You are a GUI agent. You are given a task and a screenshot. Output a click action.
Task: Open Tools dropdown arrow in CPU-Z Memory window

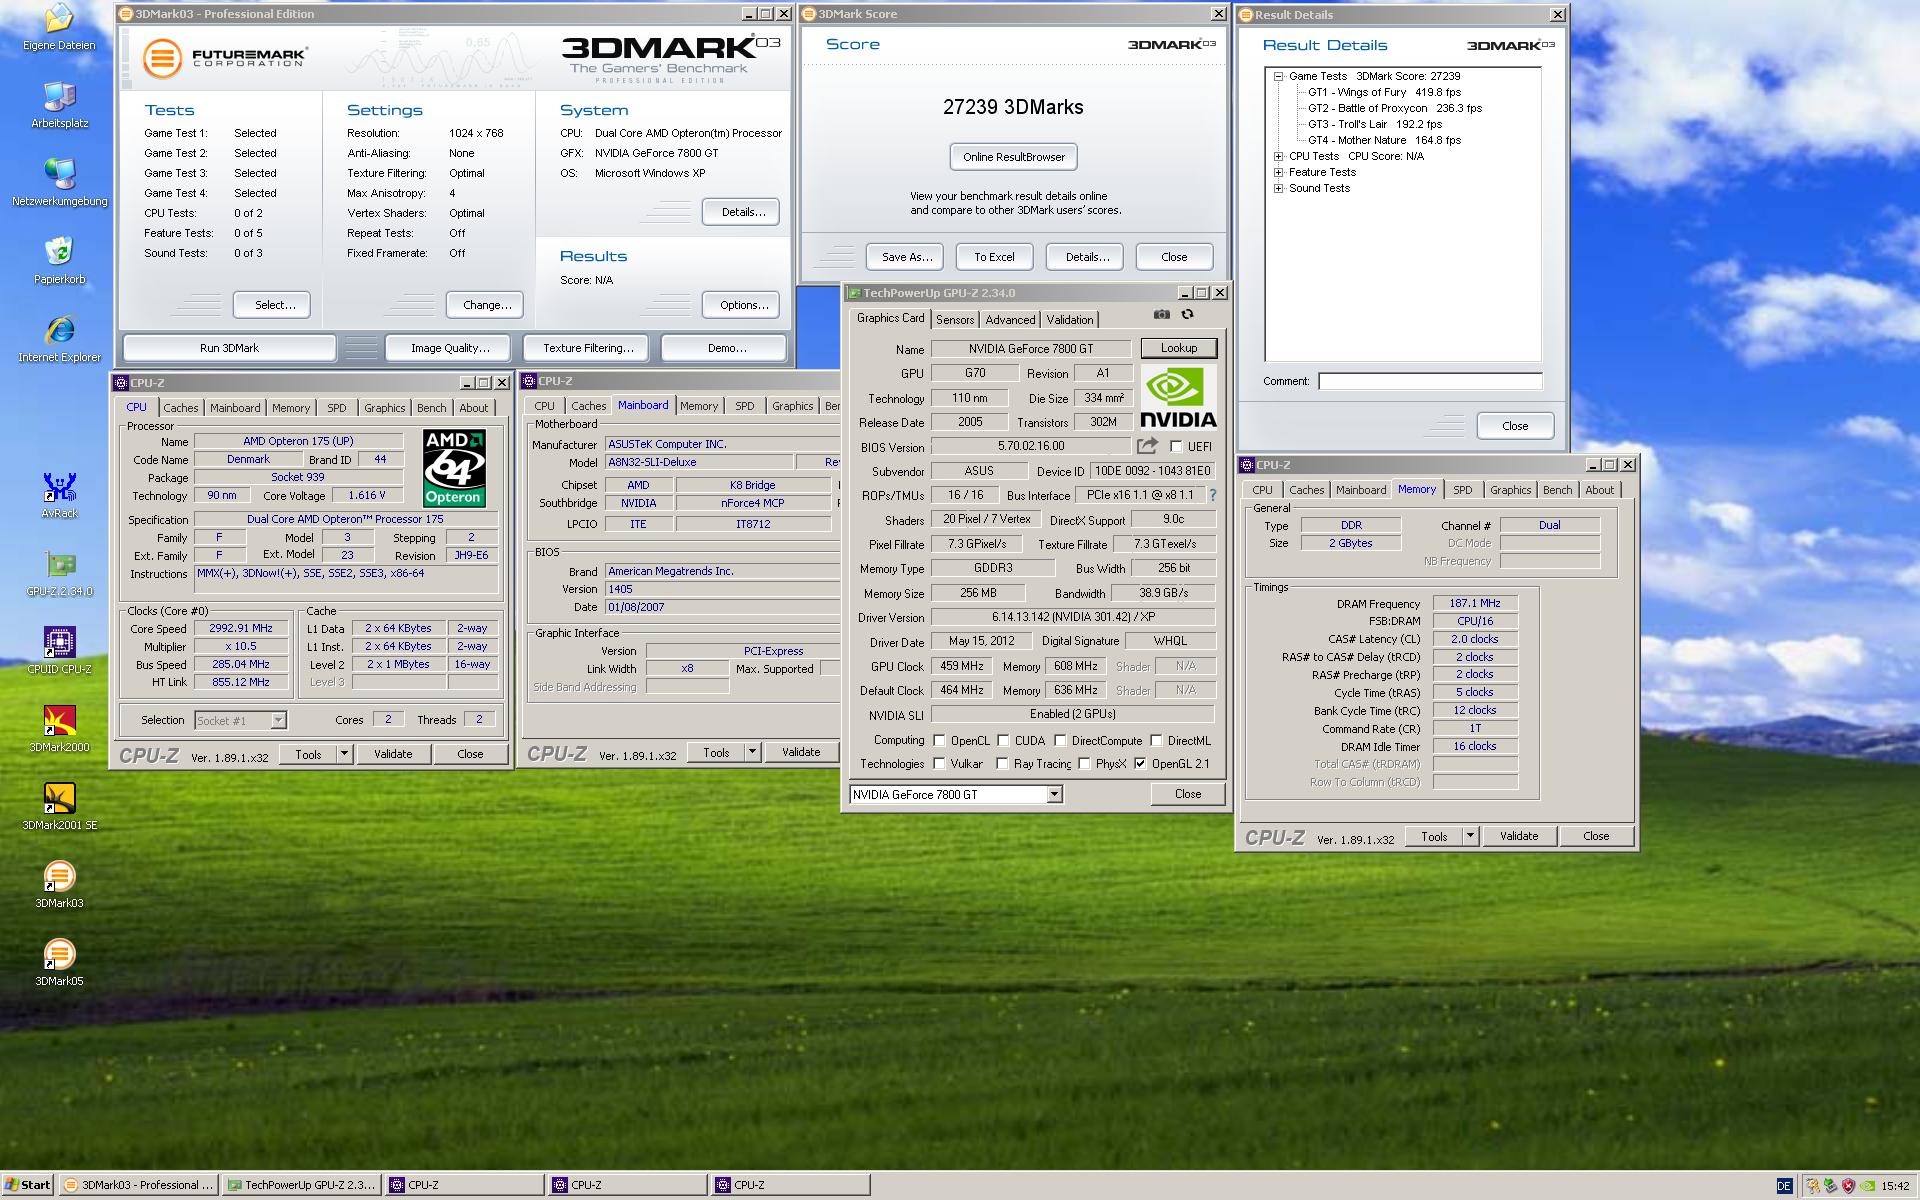[1470, 836]
